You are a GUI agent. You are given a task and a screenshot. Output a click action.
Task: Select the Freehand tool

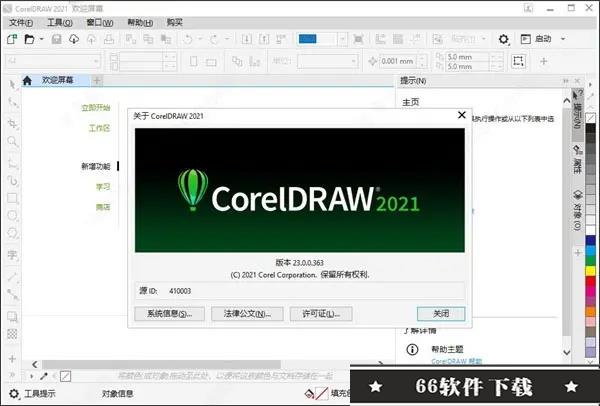13,163
